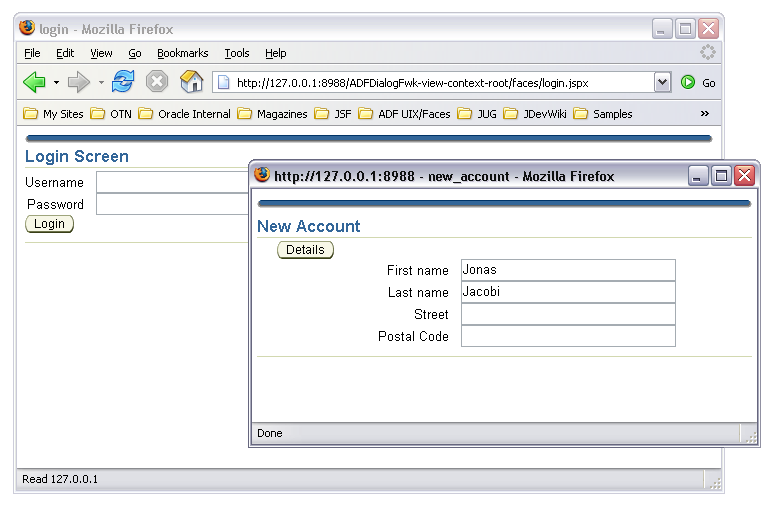Open the ADF UIX/Faces bookmark folder
This screenshot has width=772, height=508.
pos(404,114)
